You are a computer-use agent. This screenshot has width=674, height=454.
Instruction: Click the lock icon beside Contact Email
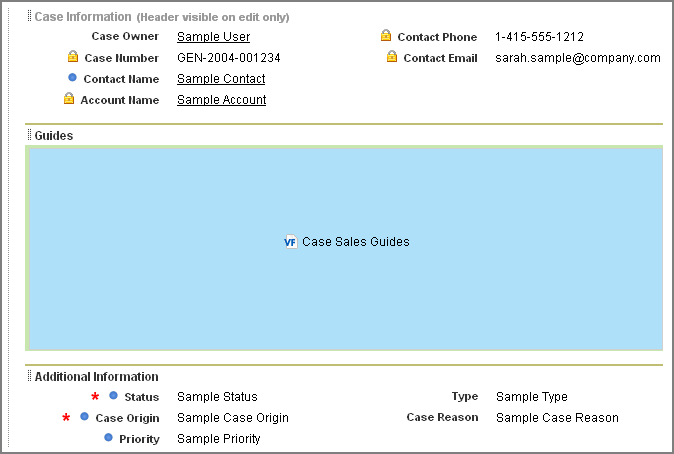click(x=392, y=56)
